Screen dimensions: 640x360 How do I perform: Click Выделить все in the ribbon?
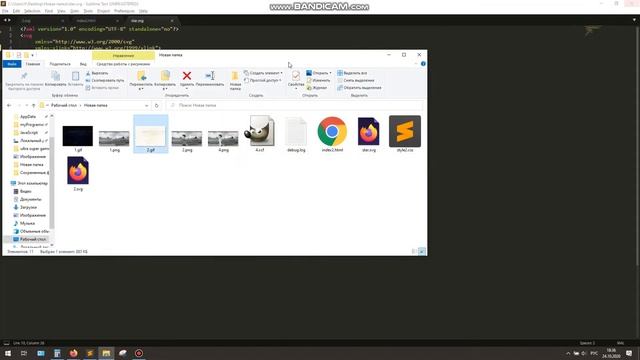[x=352, y=73]
